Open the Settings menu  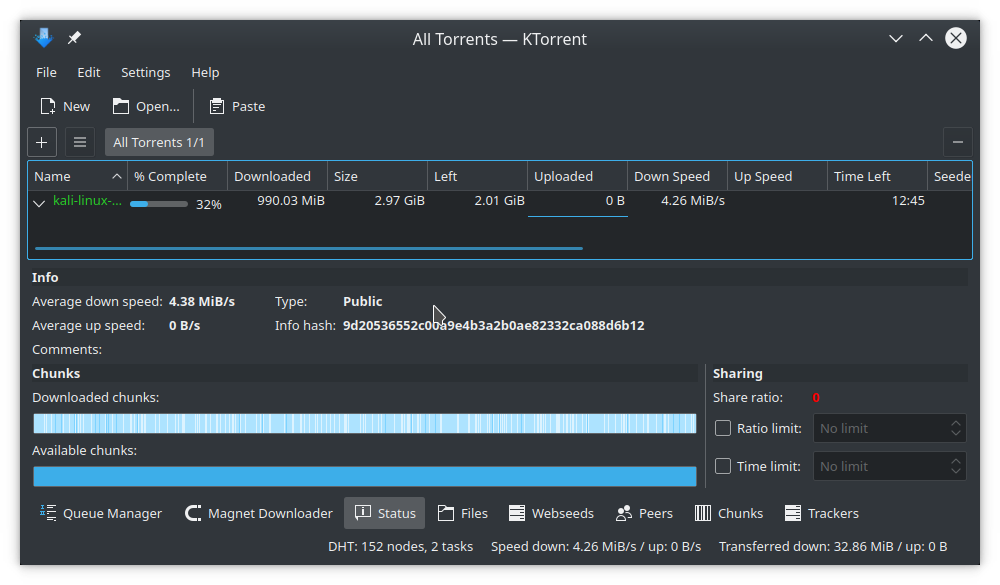[145, 73]
